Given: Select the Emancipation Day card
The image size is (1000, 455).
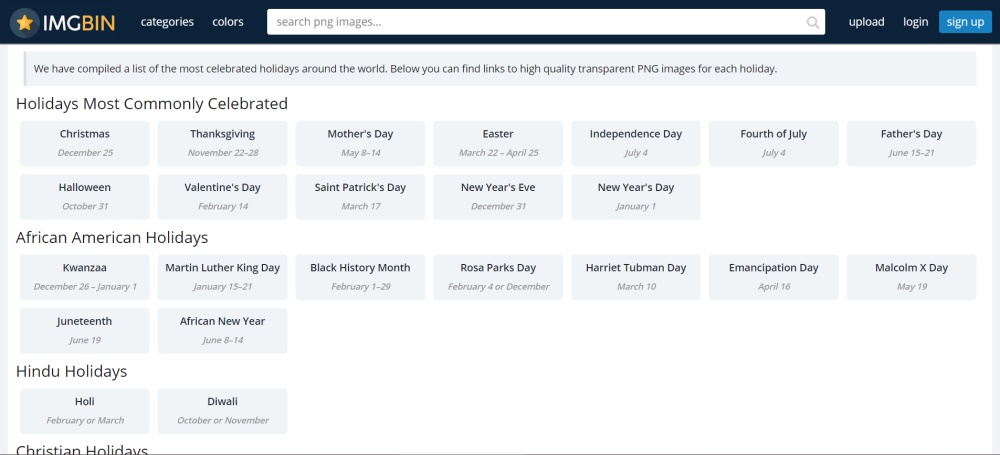Looking at the screenshot, I should (x=774, y=278).
